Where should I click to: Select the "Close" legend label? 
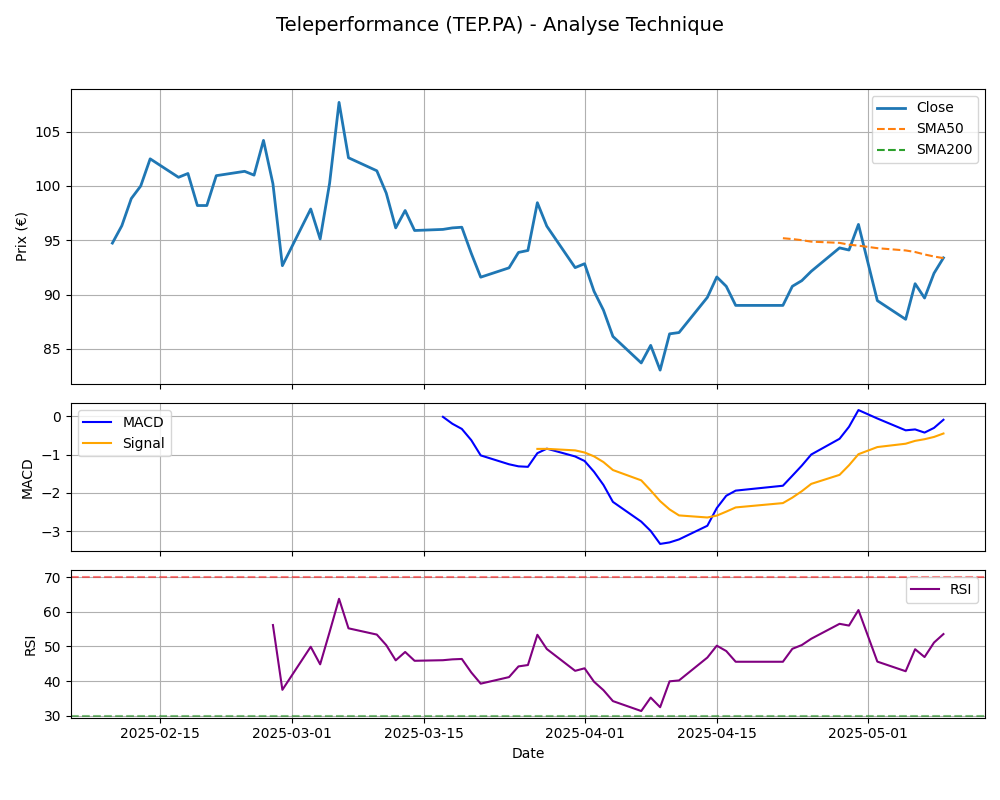tap(935, 107)
